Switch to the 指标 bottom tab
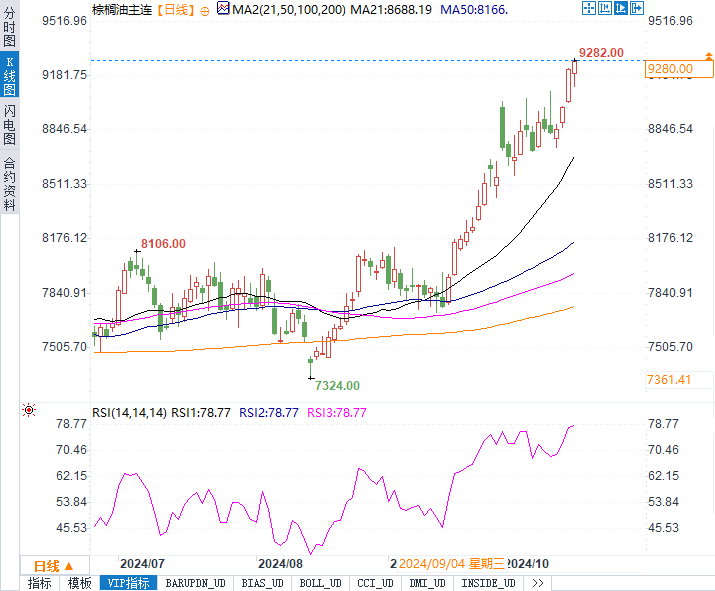This screenshot has width=715, height=591. coord(40,583)
